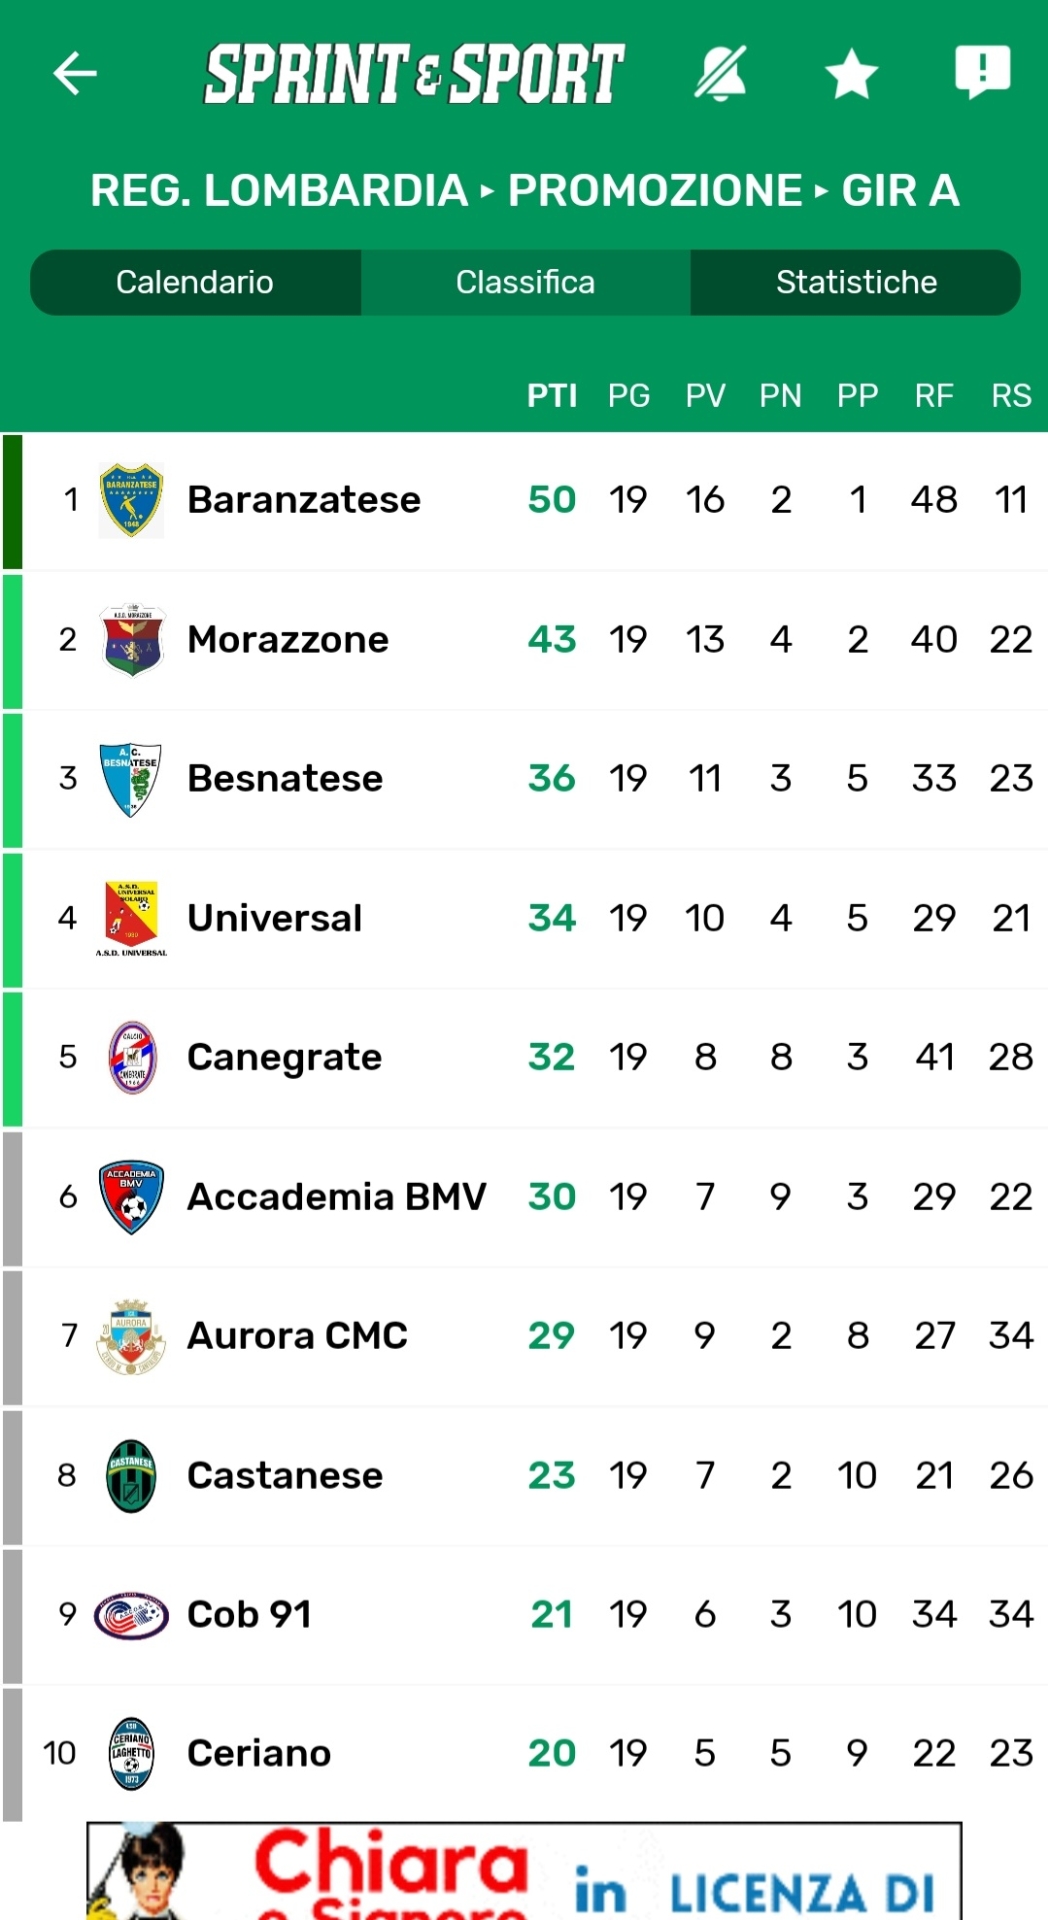Select the Classifica tab
Viewport: 1048px width, 1920px height.
coord(525,282)
